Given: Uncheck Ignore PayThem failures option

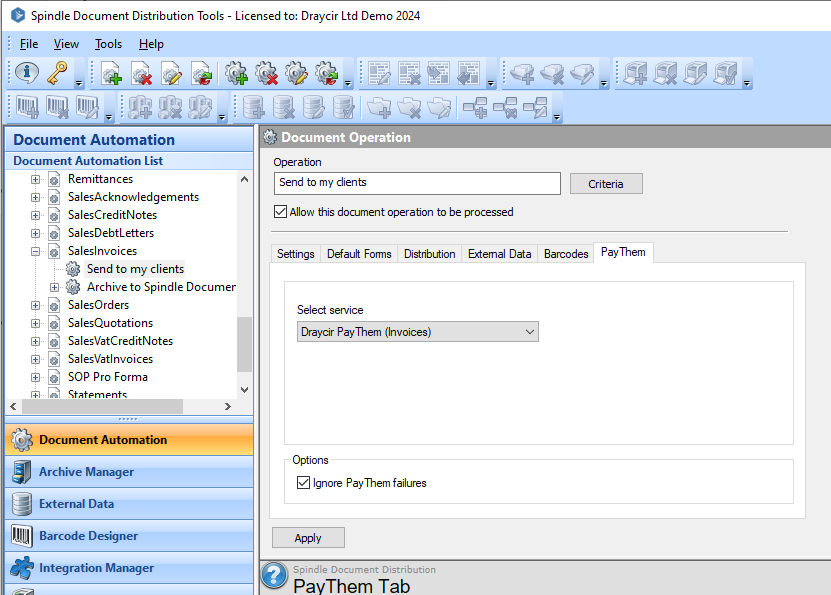Looking at the screenshot, I should click(303, 483).
